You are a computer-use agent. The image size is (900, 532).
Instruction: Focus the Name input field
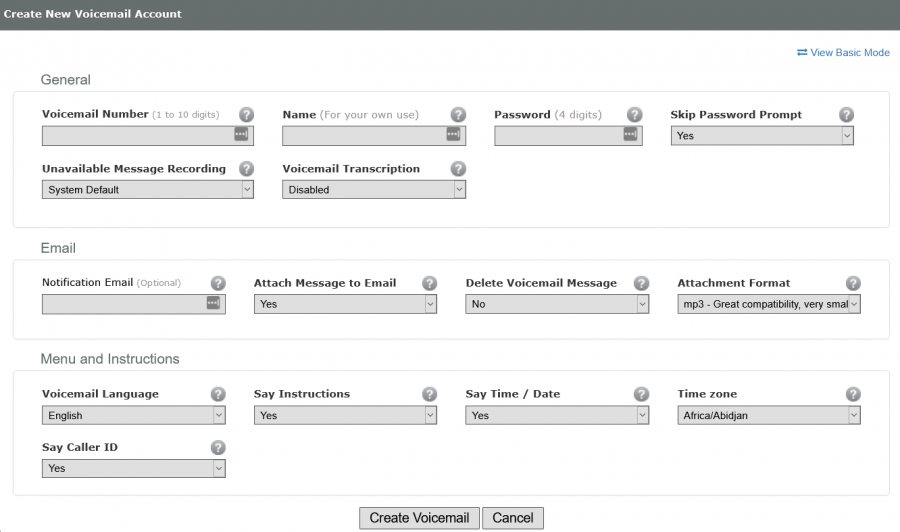click(374, 136)
